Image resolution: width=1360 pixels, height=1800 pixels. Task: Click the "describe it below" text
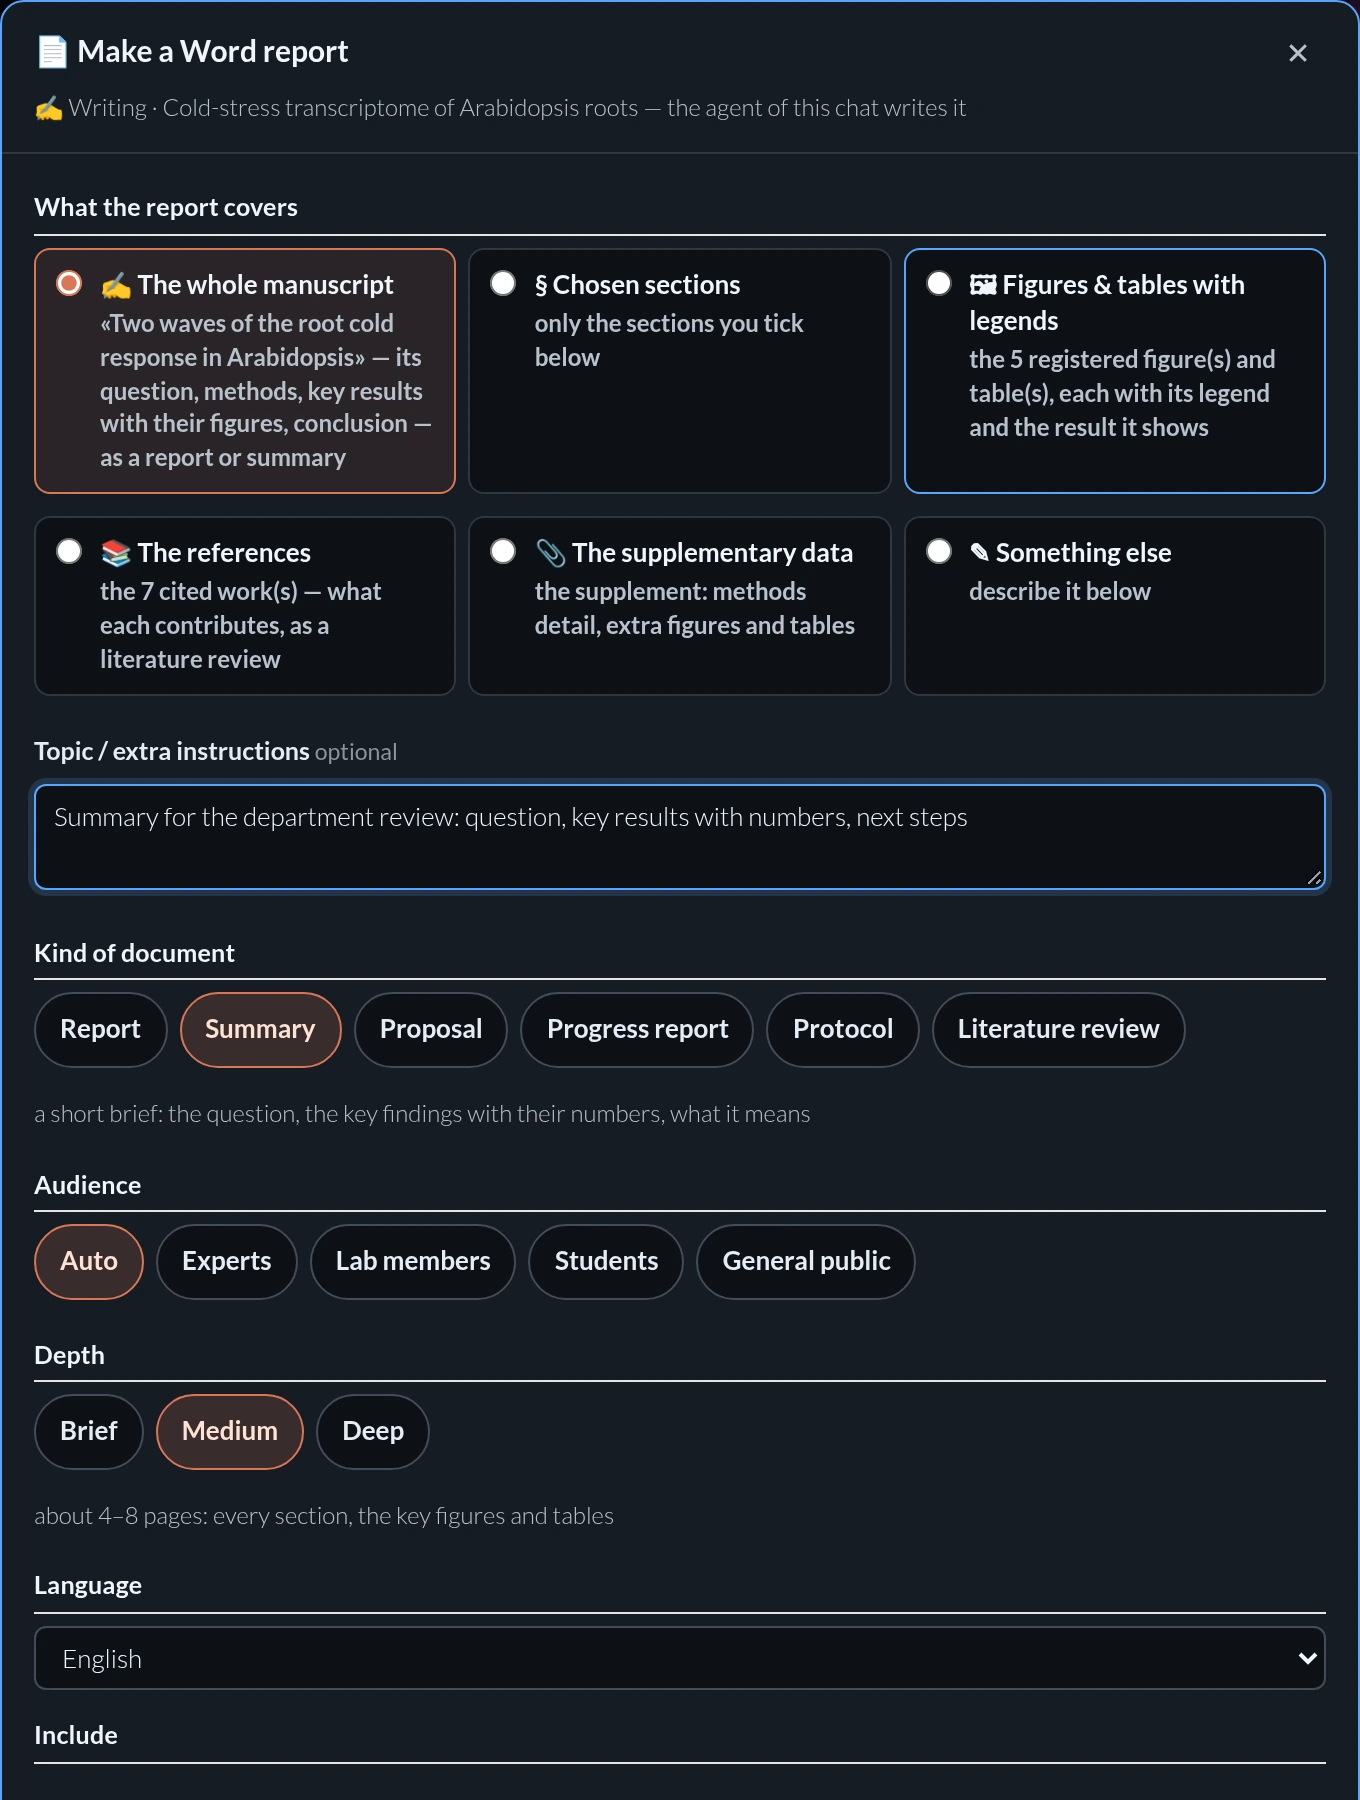[x=1060, y=592]
